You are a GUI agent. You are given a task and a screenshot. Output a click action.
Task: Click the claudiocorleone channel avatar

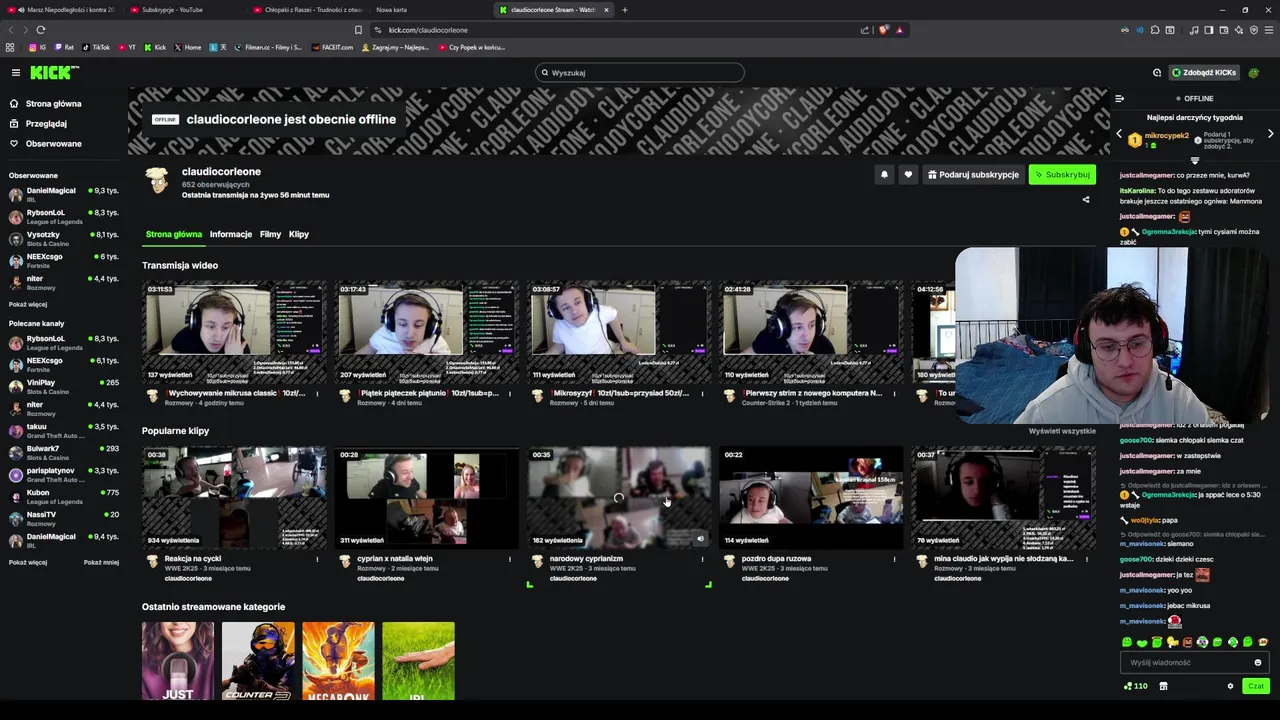[157, 180]
